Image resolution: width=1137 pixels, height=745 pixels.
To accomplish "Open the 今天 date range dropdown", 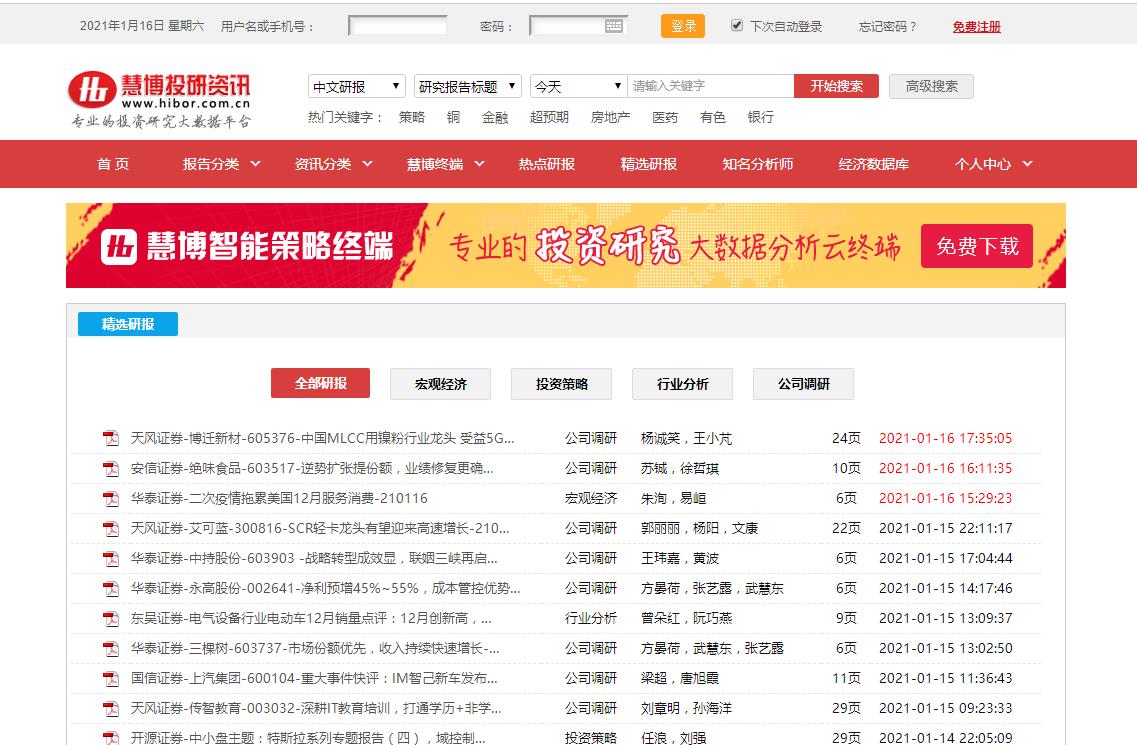I will tap(577, 86).
